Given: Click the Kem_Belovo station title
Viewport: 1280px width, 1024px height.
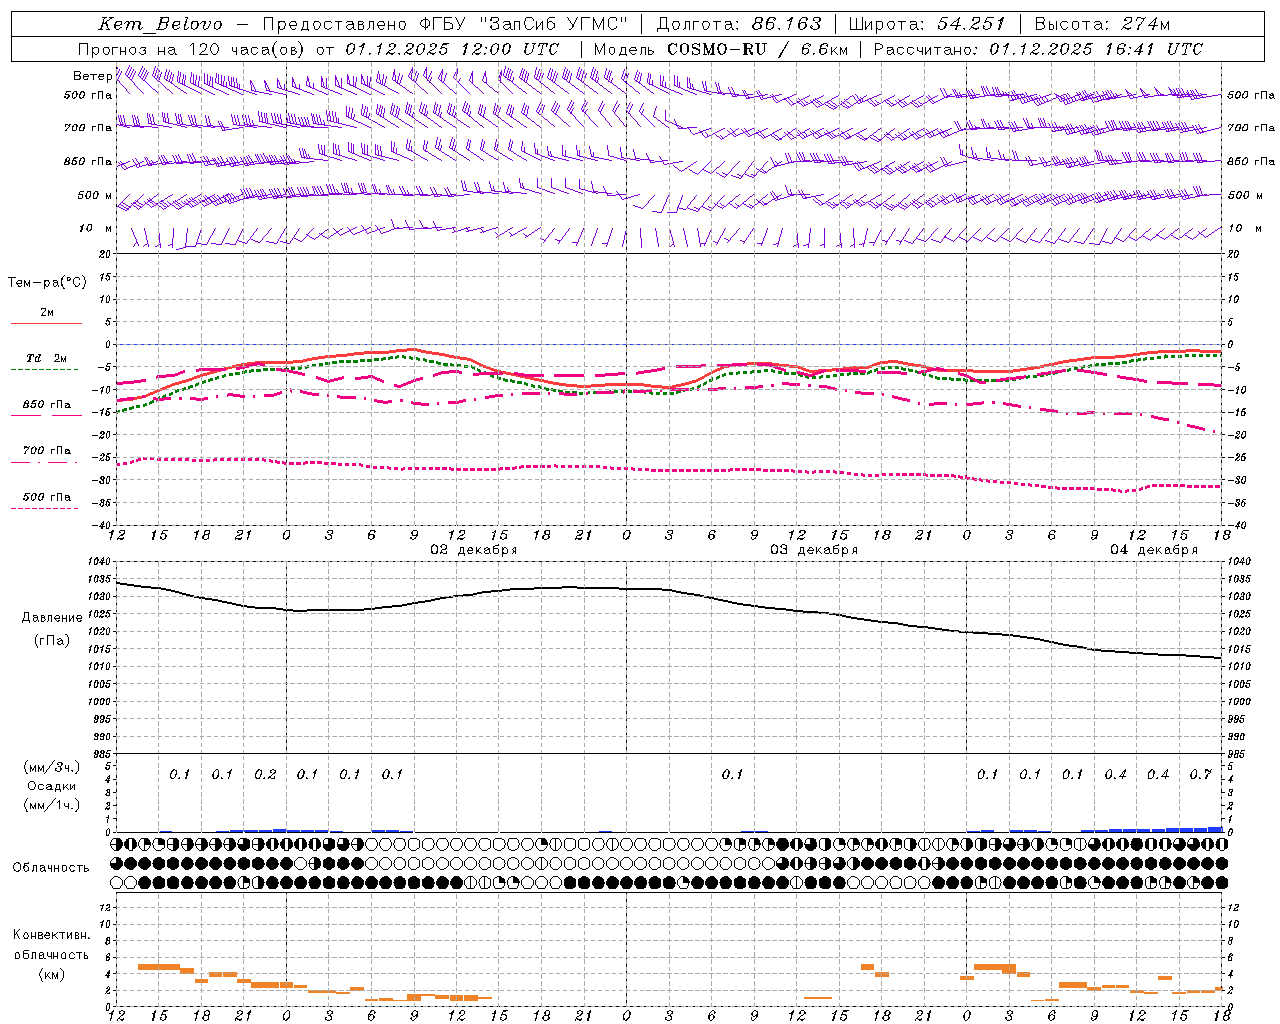Looking at the screenshot, I should (161, 24).
